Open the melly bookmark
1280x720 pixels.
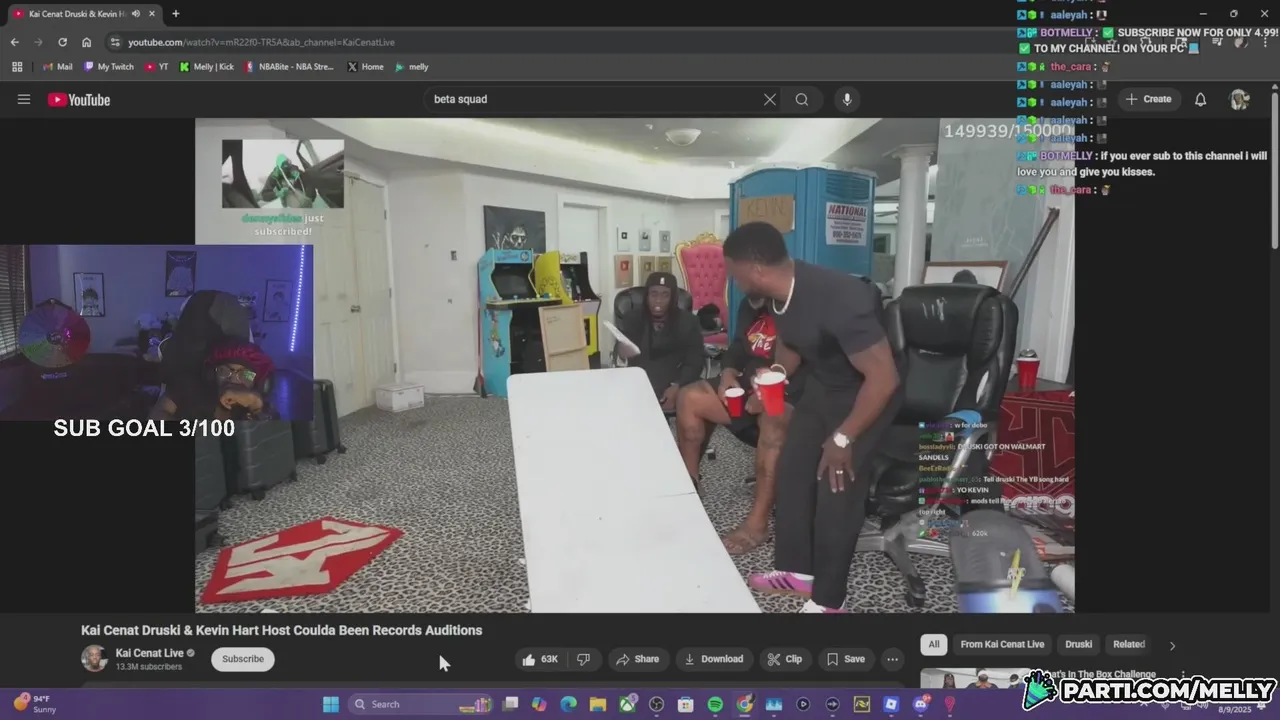[x=412, y=67]
